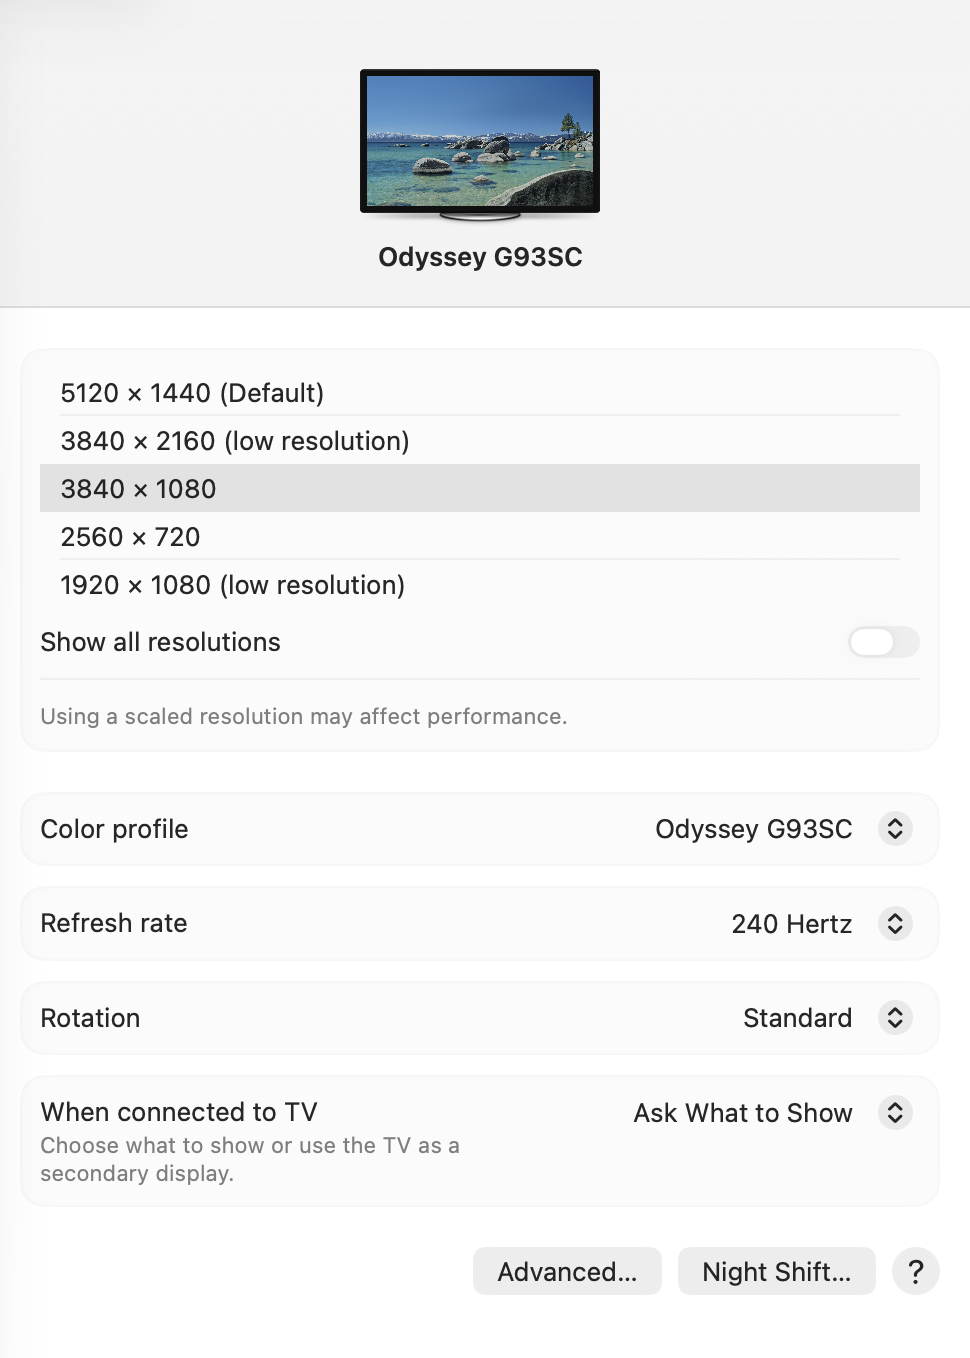
Task: Pick the 2560 × 720 resolution option
Action: [x=480, y=537]
